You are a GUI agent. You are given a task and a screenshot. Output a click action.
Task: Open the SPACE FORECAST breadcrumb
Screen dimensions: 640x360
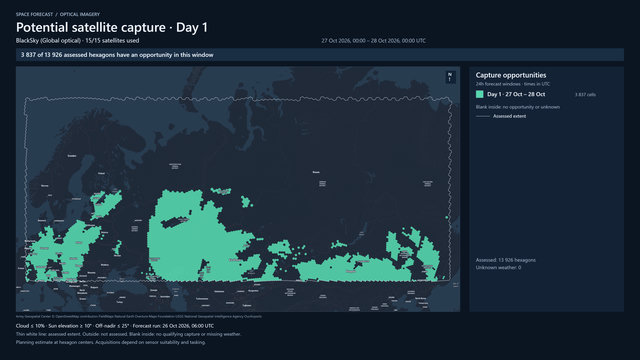[34, 14]
